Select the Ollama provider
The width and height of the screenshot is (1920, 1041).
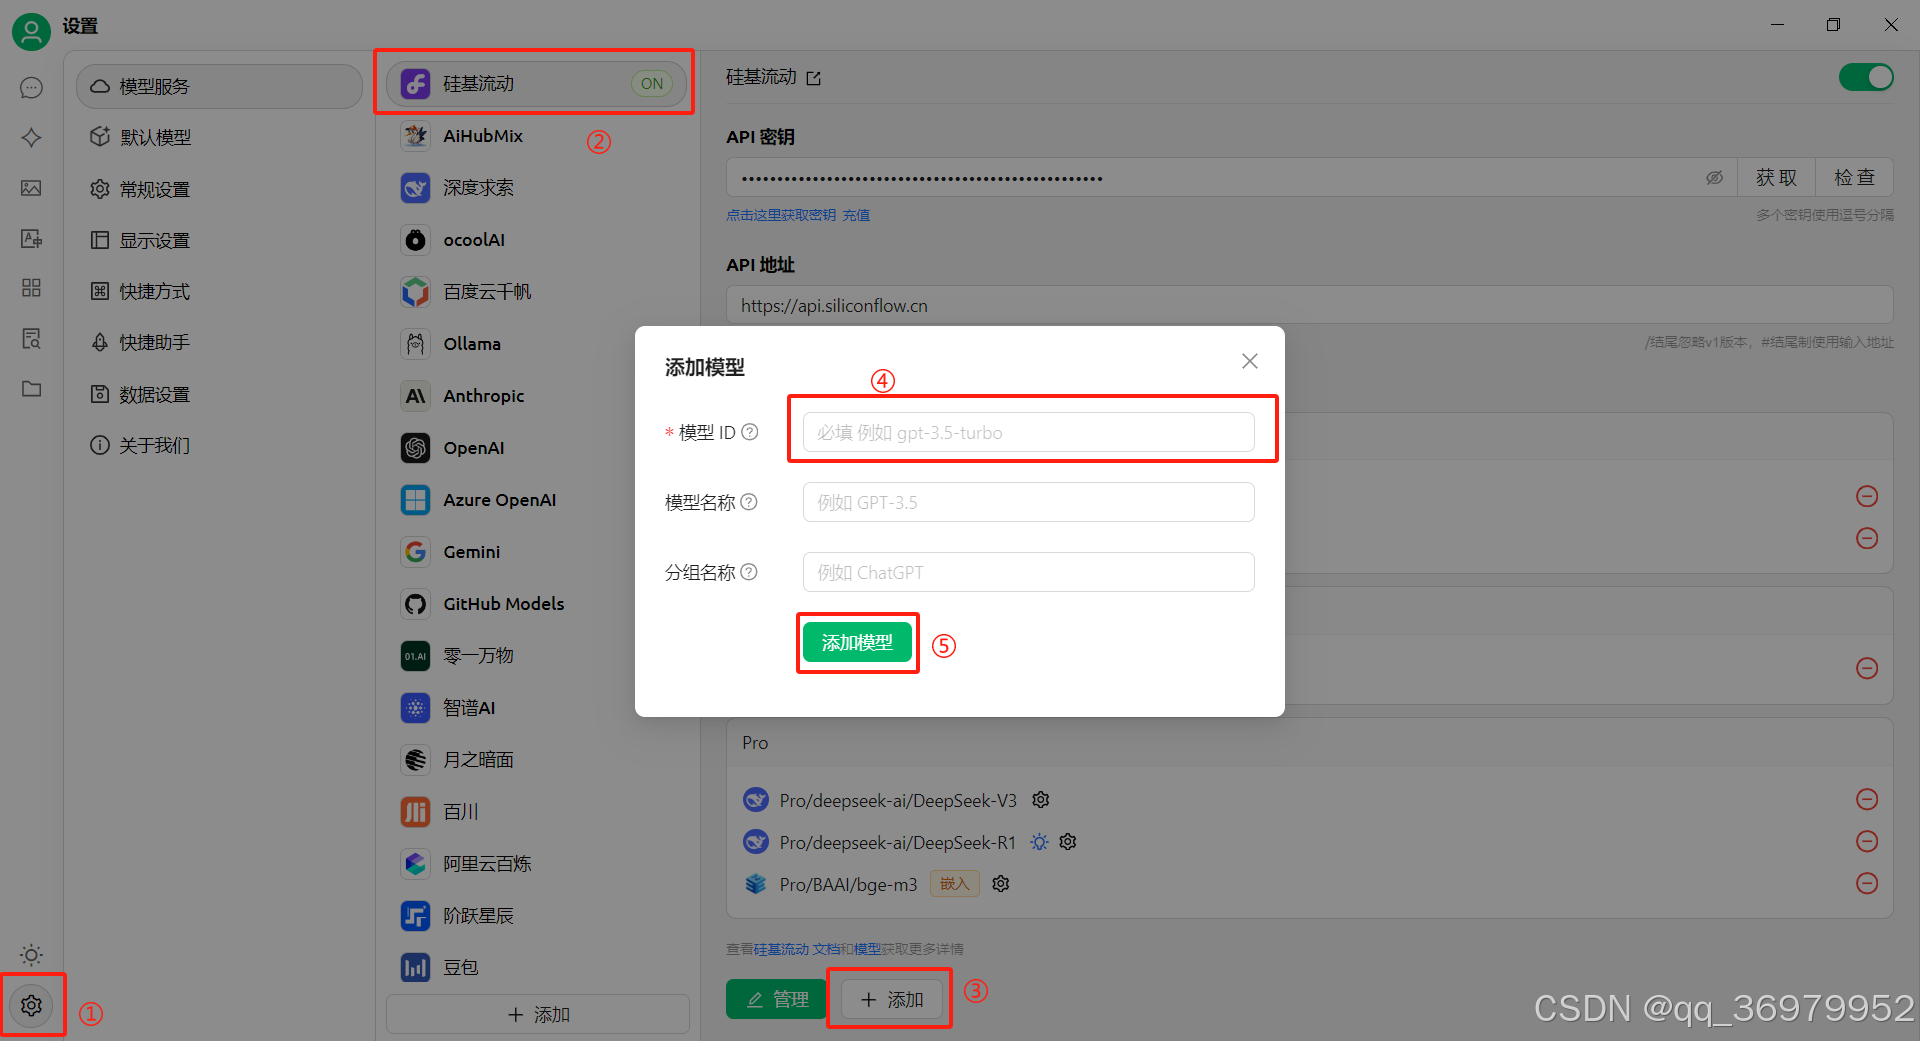537,344
